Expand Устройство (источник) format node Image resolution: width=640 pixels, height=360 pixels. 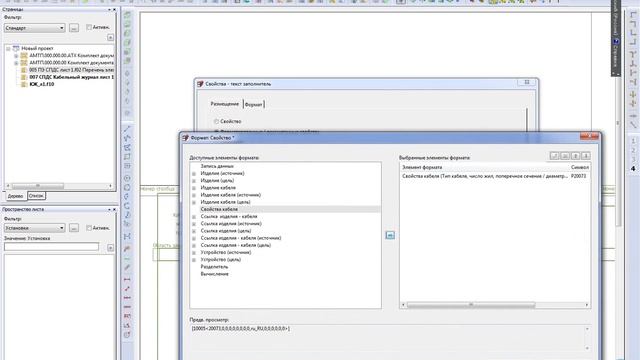194,253
